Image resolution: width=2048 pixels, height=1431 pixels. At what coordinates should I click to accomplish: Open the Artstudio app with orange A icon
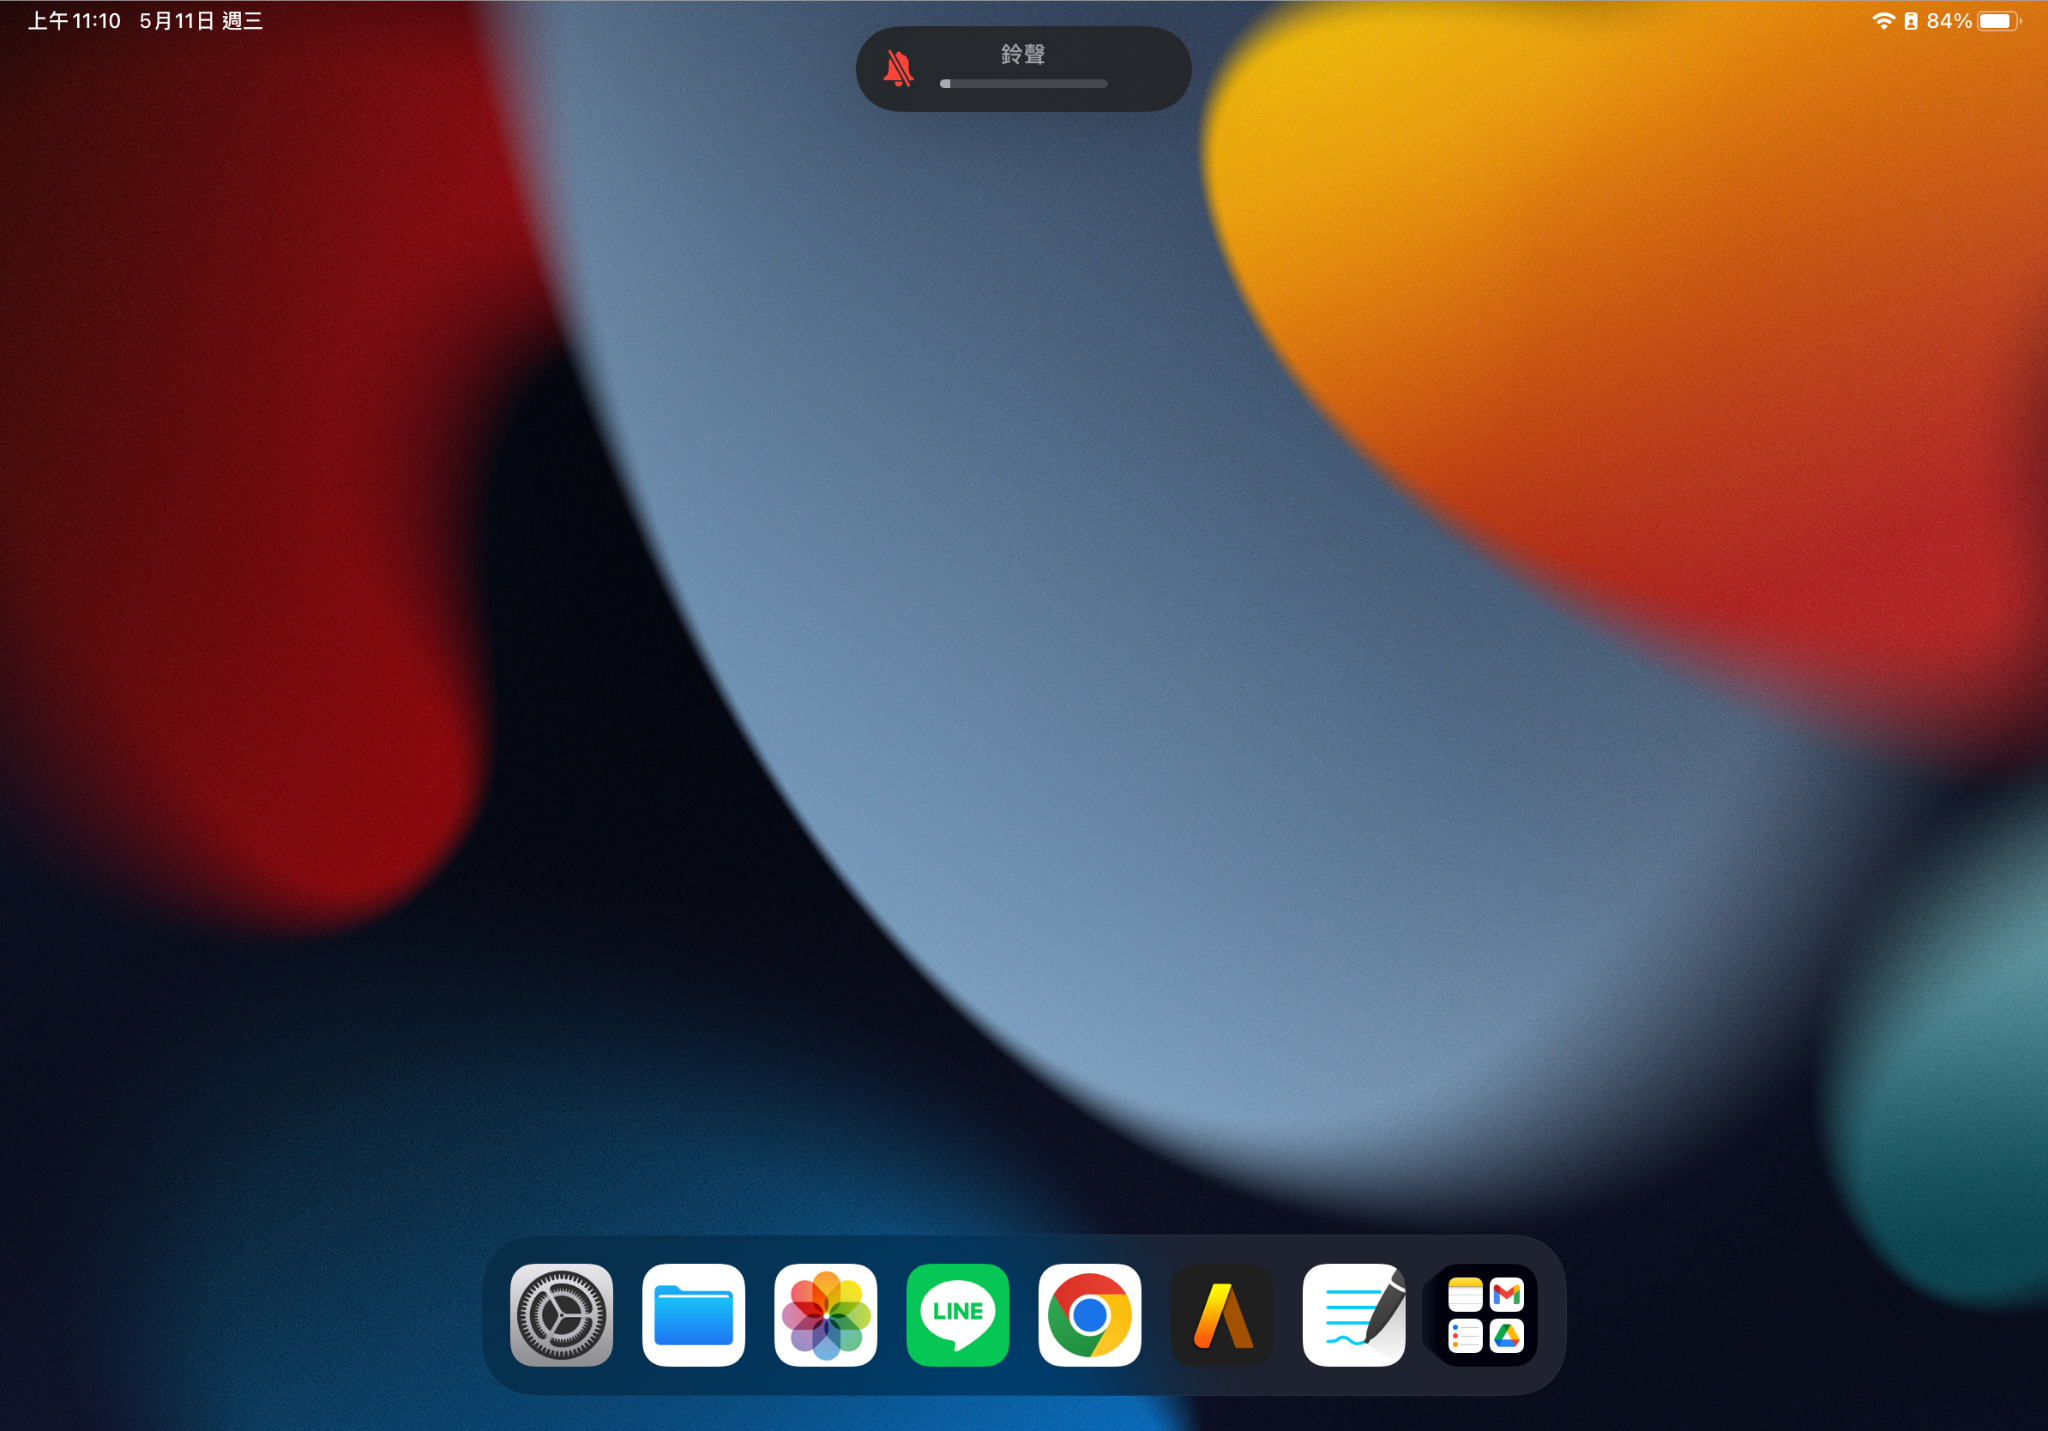[1221, 1314]
